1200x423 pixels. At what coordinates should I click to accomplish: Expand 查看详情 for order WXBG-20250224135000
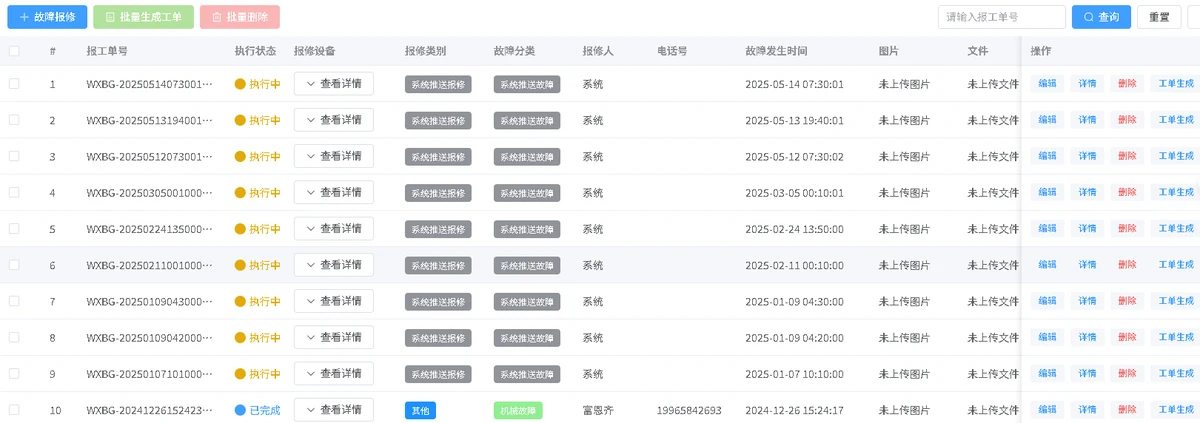pos(334,229)
